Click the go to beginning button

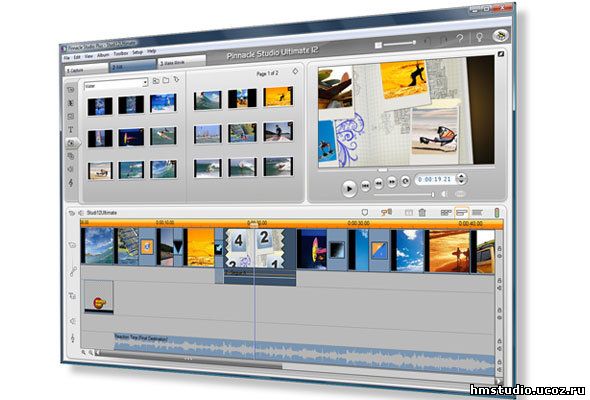pyautogui.click(x=365, y=186)
